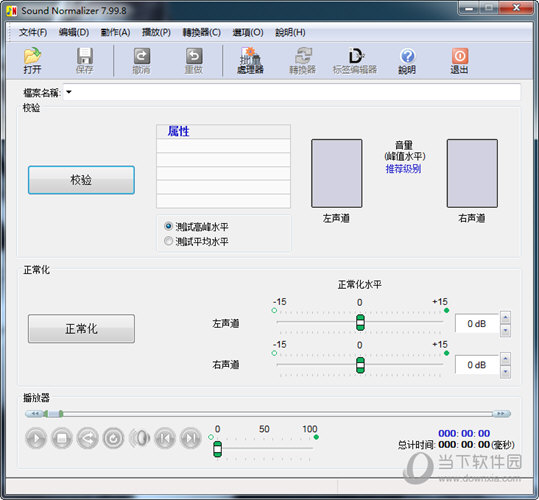Click the player volume slider handle
Viewport: 539px width, 500px height.
tap(218, 449)
